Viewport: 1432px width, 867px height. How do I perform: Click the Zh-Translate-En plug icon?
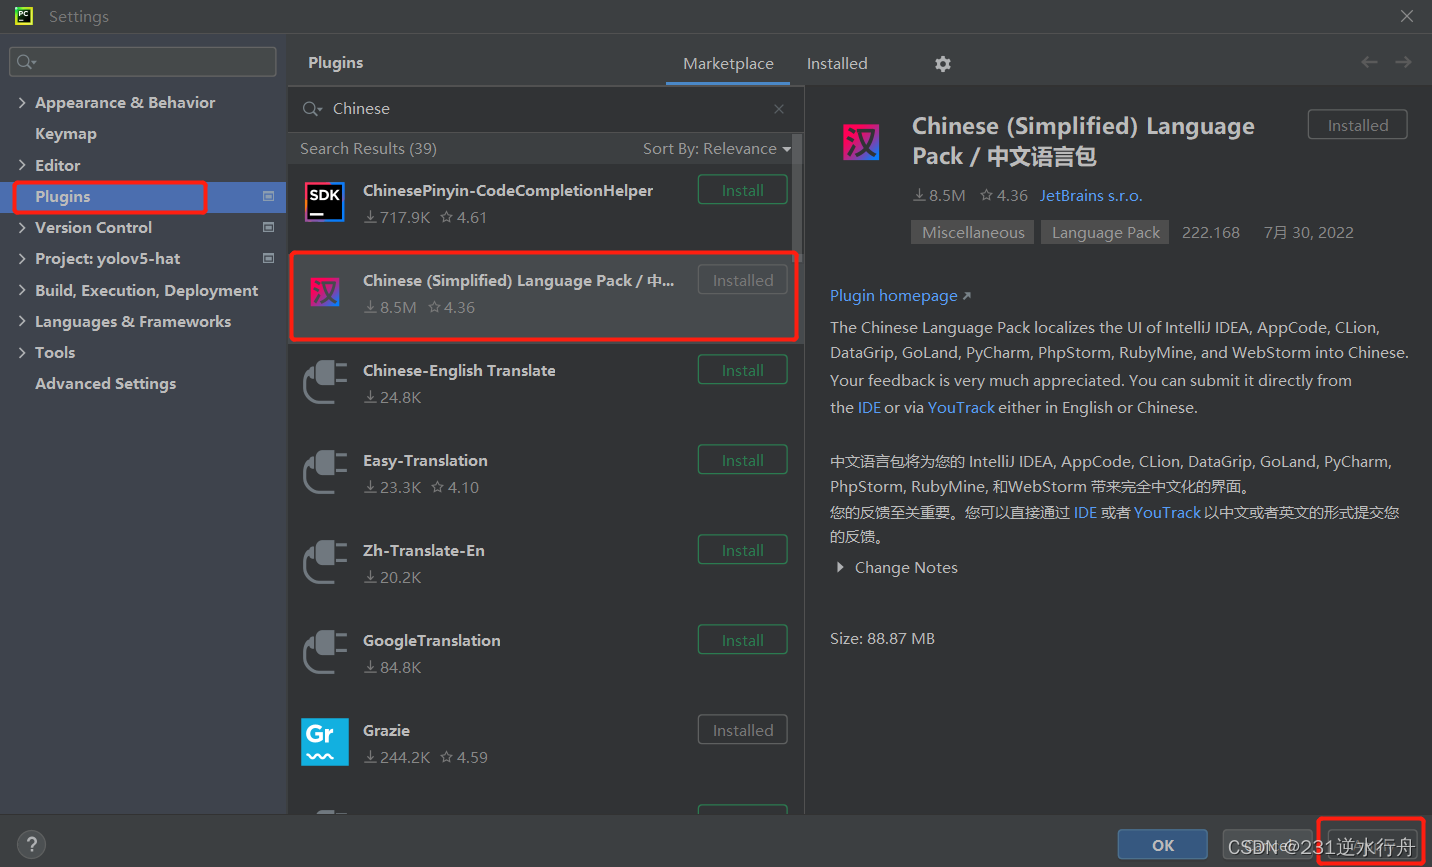(x=325, y=562)
